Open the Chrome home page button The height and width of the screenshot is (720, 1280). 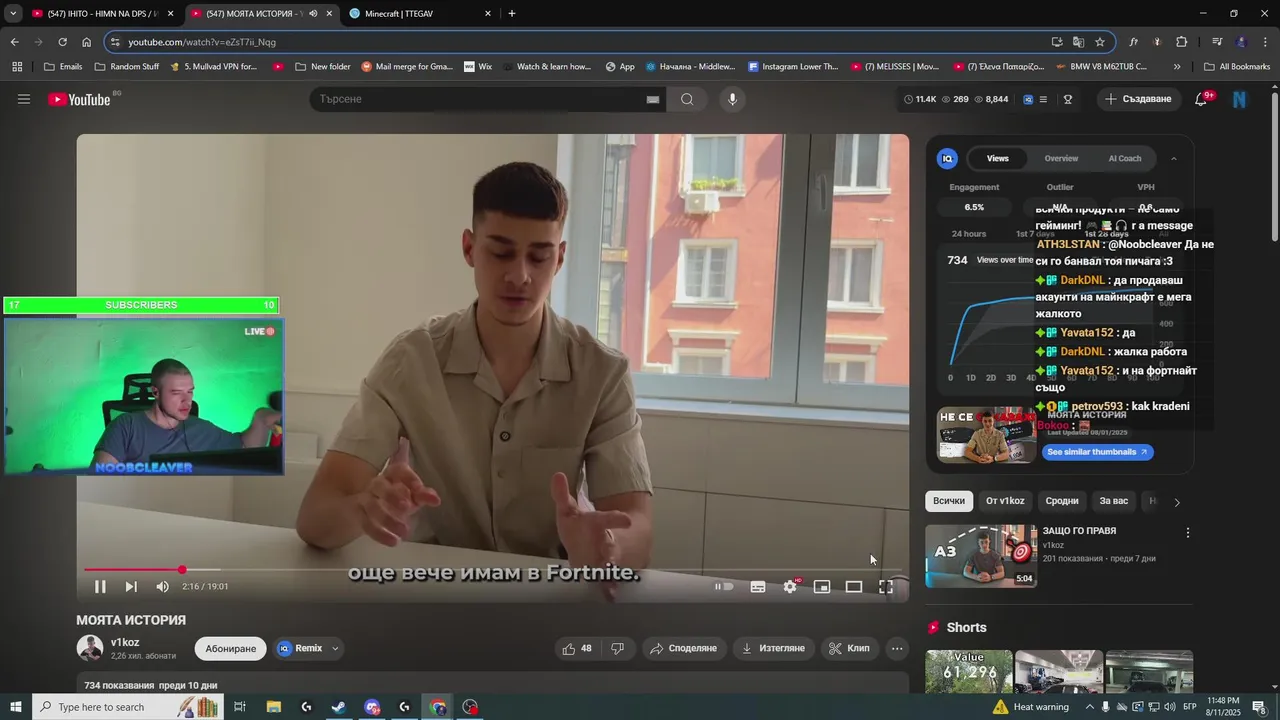tap(86, 42)
